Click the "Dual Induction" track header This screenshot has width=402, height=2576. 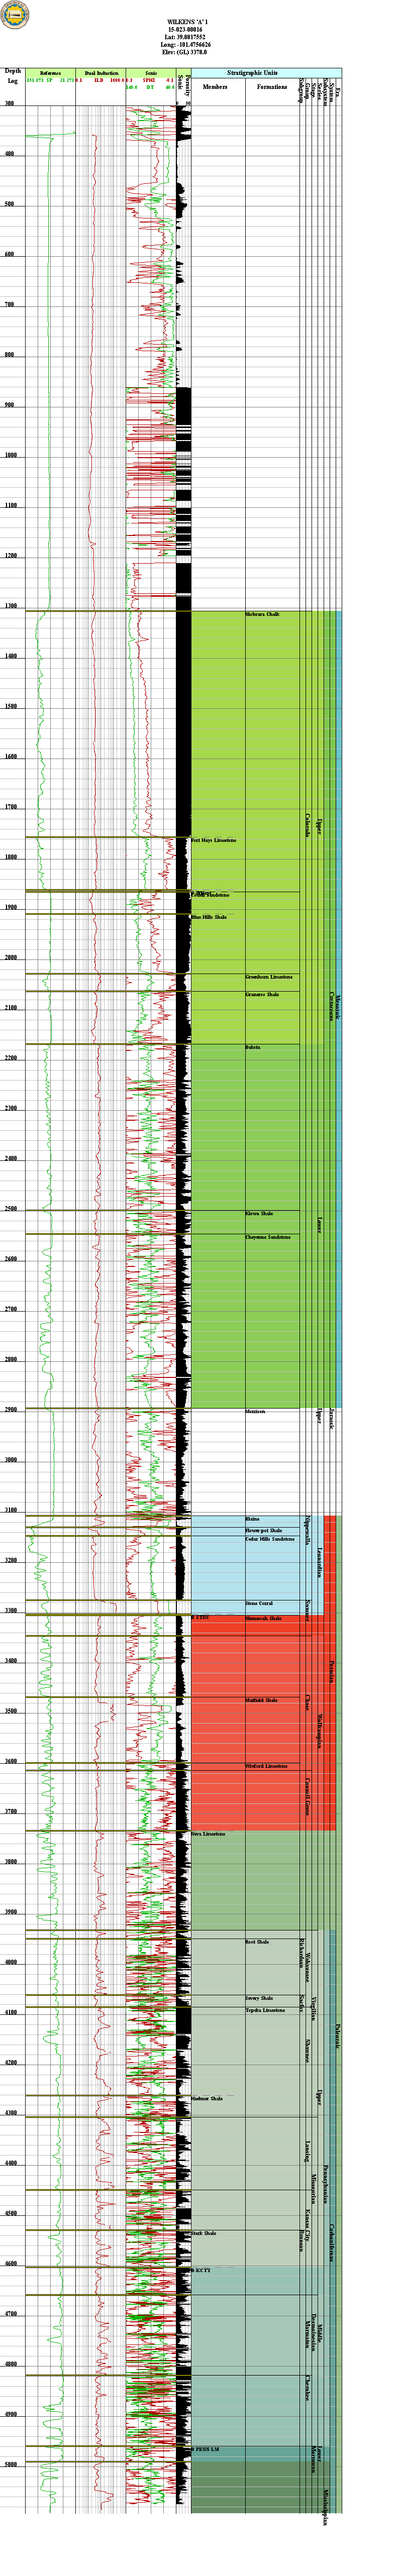[x=101, y=74]
